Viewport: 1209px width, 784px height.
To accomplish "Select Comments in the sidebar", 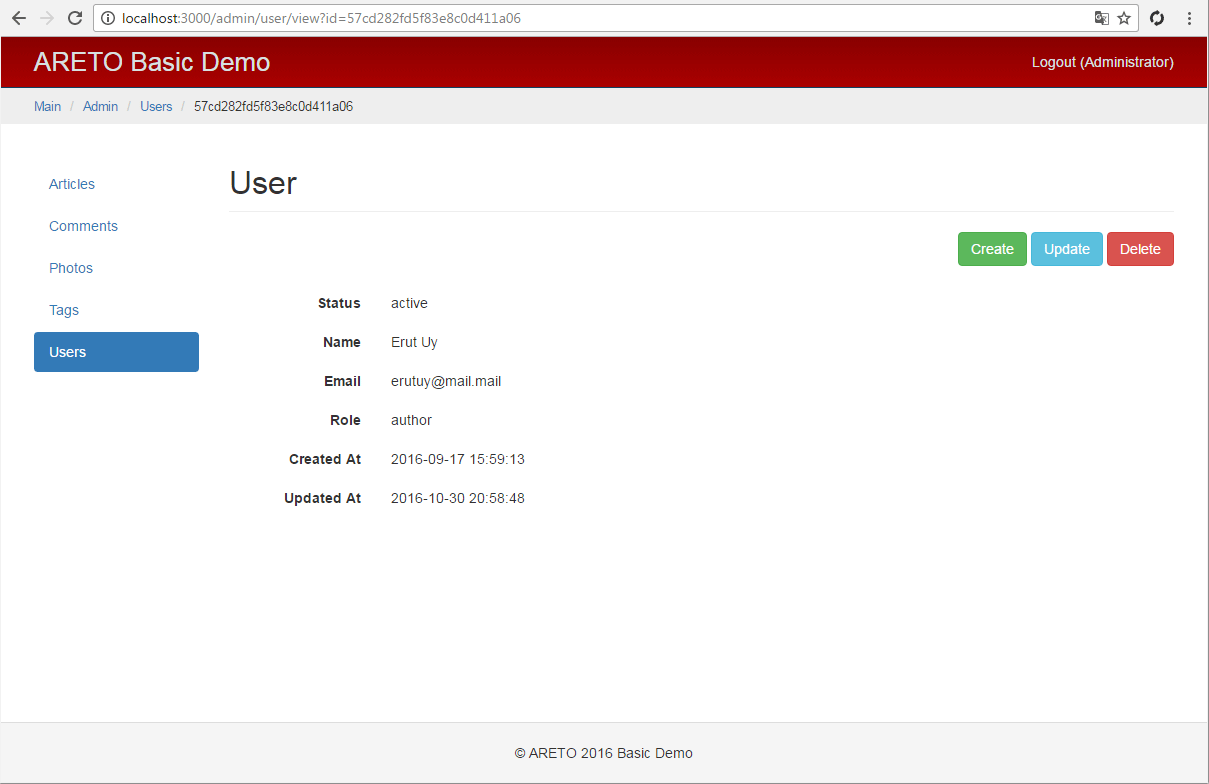I will point(83,226).
